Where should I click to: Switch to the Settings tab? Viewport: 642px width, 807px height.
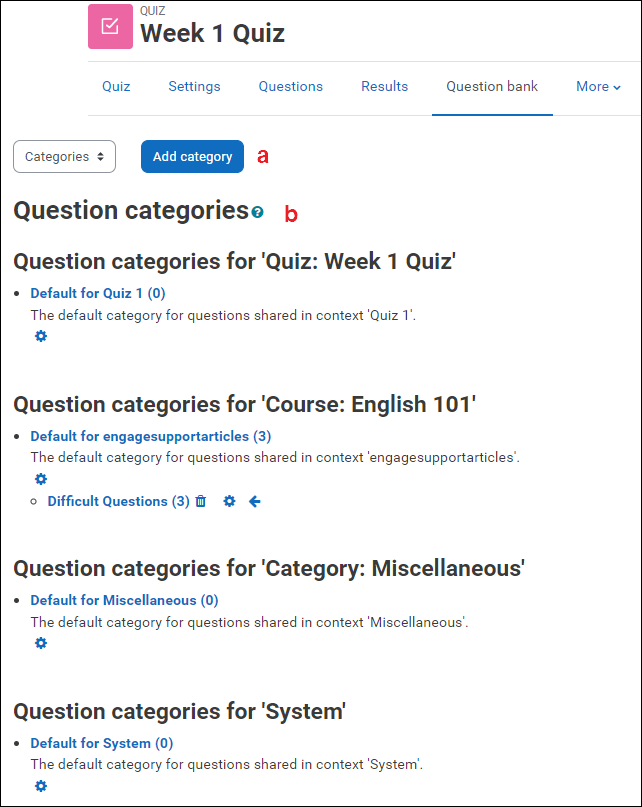[194, 87]
